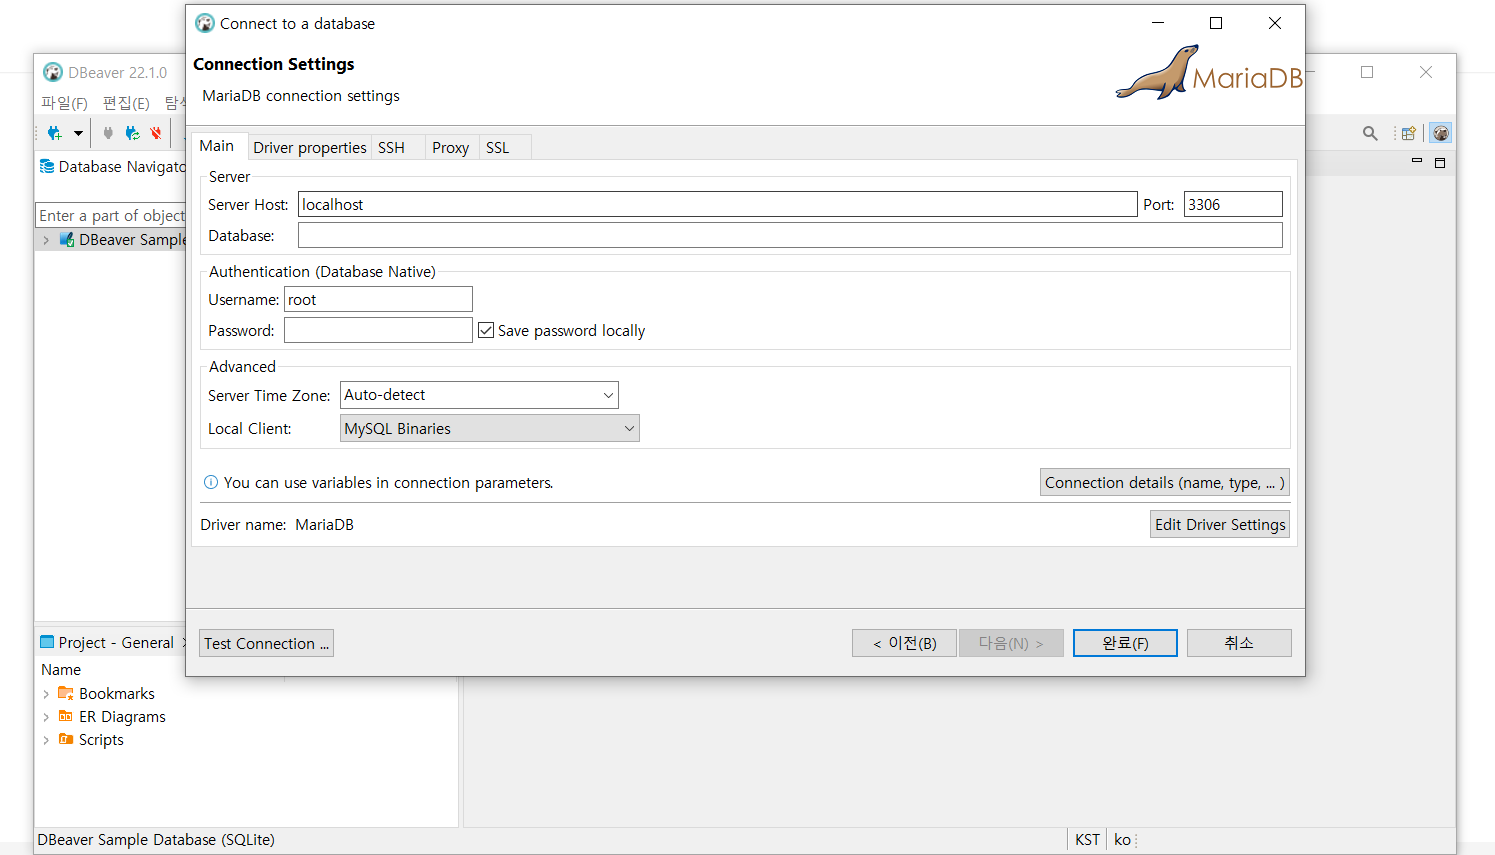Viewport: 1495px width, 855px height.
Task: Open the Local Client dropdown
Action: 490,428
